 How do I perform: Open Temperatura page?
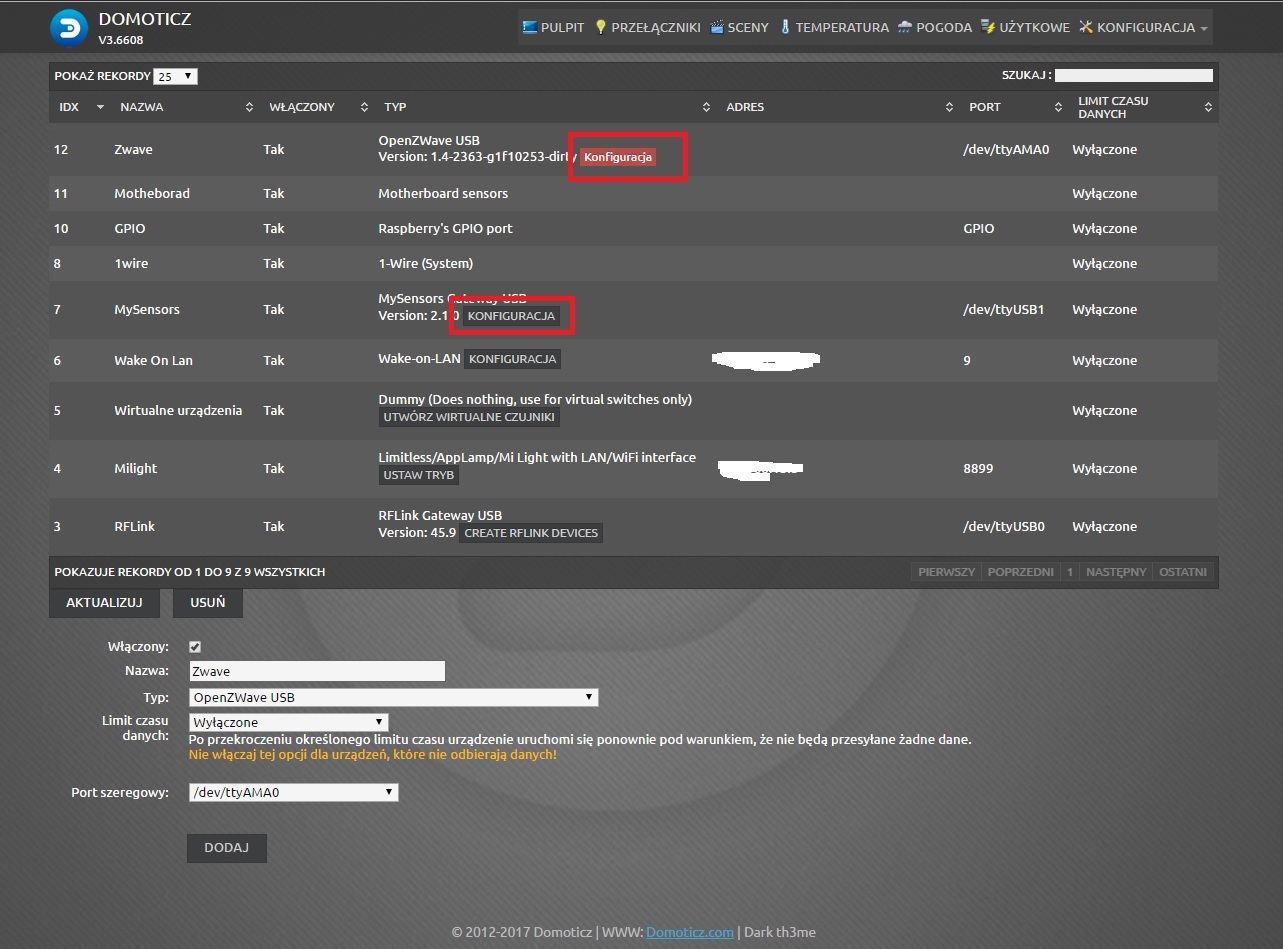pyautogui.click(x=834, y=27)
